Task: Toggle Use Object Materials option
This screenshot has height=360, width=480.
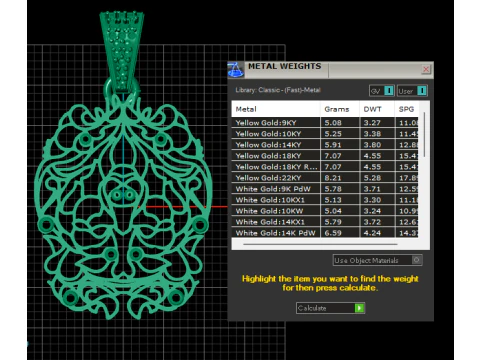Action: click(x=378, y=260)
